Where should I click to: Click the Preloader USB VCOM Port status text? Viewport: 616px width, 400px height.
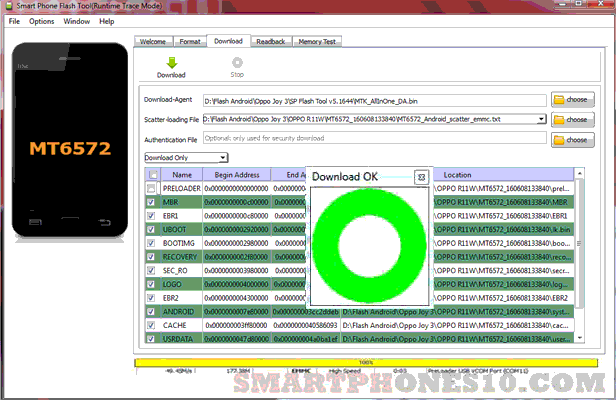pos(478,371)
